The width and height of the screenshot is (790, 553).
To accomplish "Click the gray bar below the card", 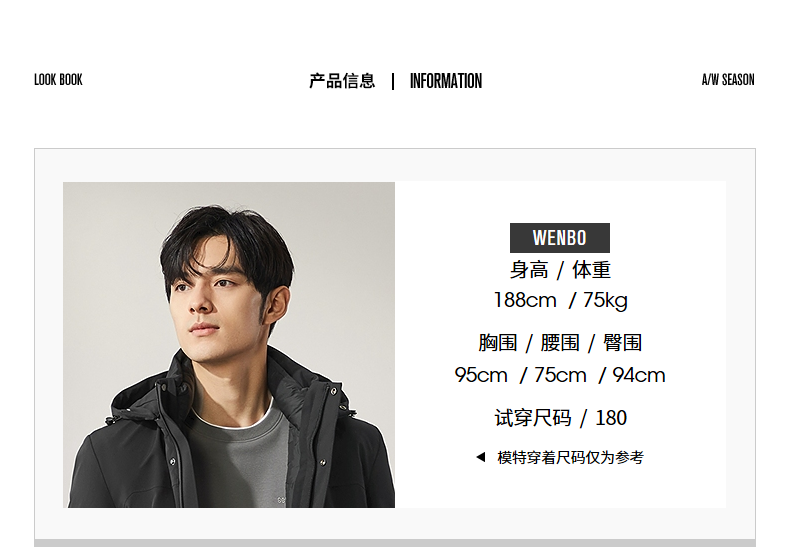I will point(395,543).
